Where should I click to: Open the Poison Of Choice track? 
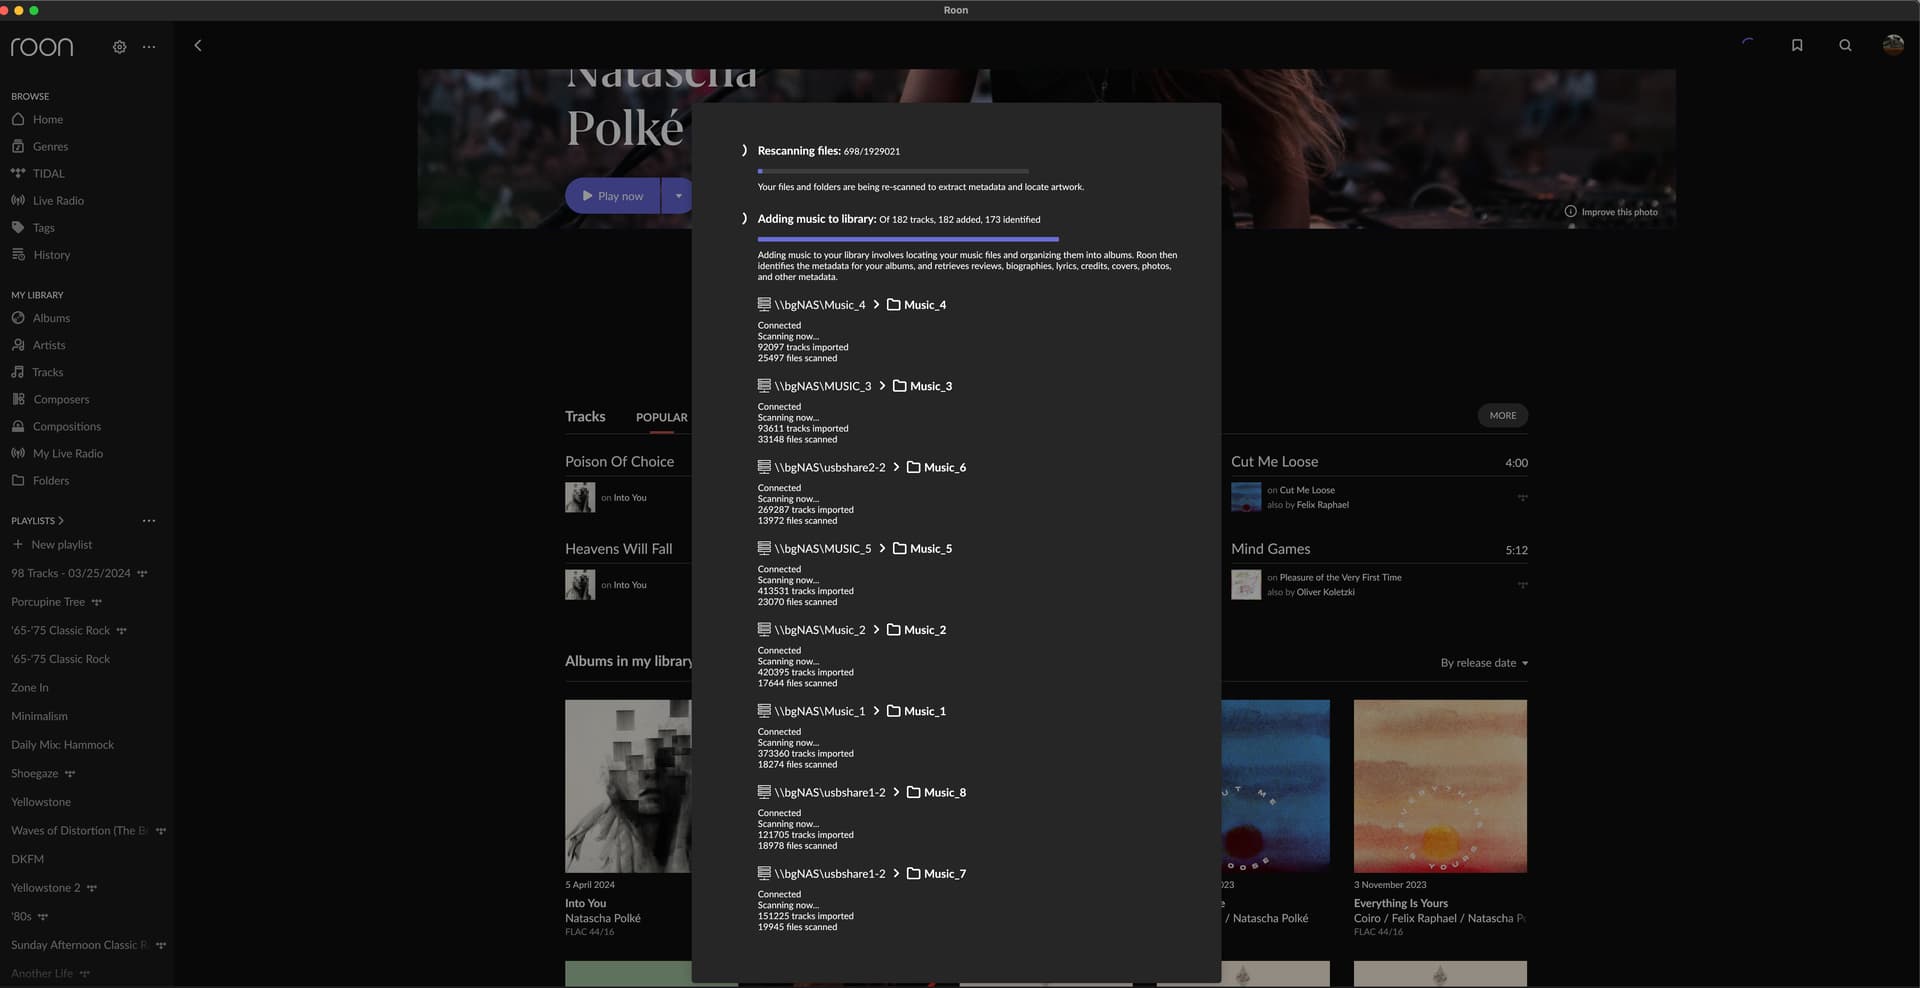619,462
